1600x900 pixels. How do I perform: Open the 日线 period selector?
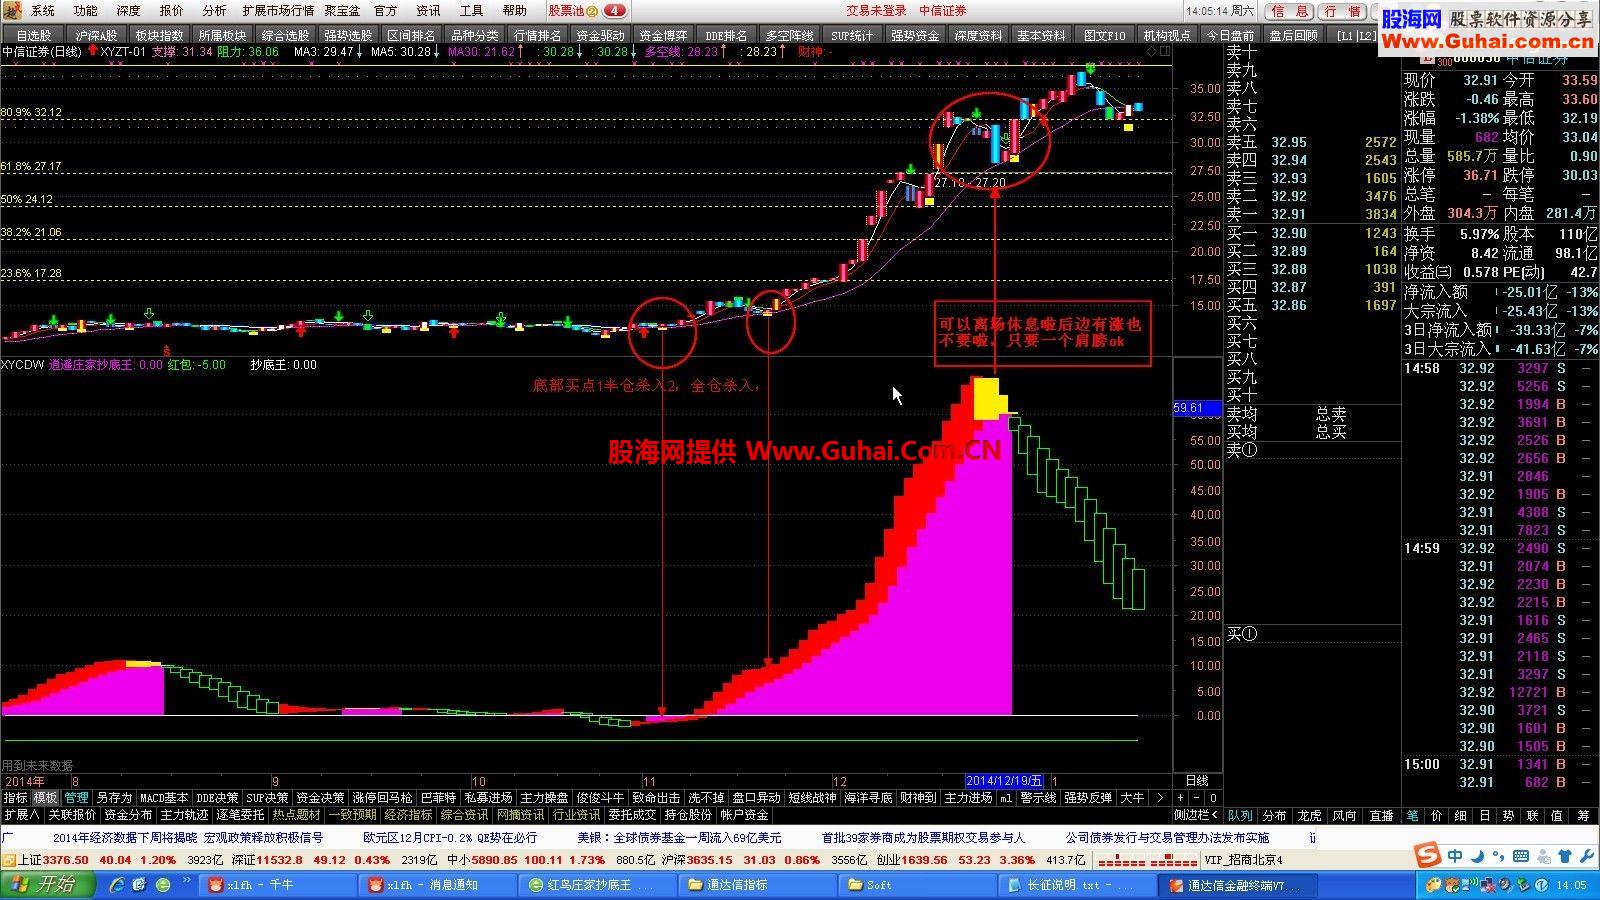pos(1196,781)
